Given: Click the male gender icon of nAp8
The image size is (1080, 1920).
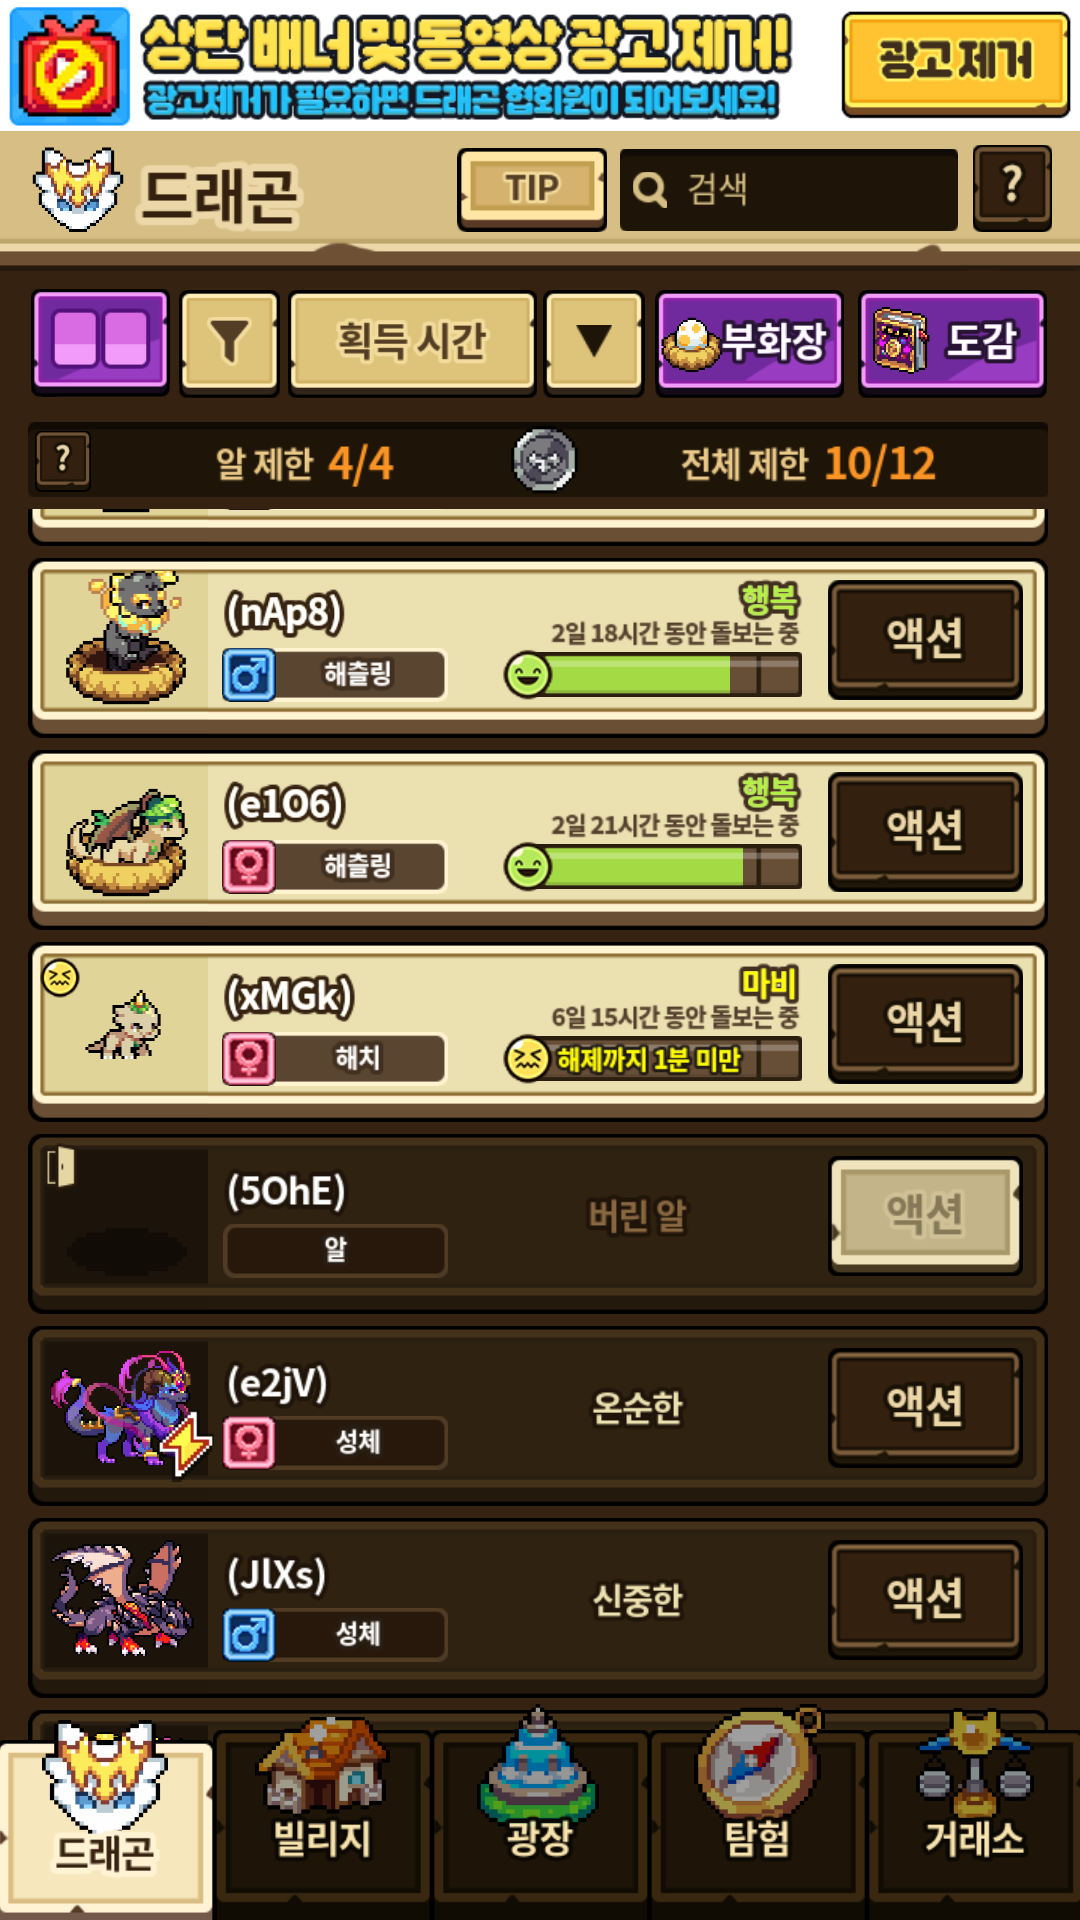Looking at the screenshot, I should [x=249, y=675].
